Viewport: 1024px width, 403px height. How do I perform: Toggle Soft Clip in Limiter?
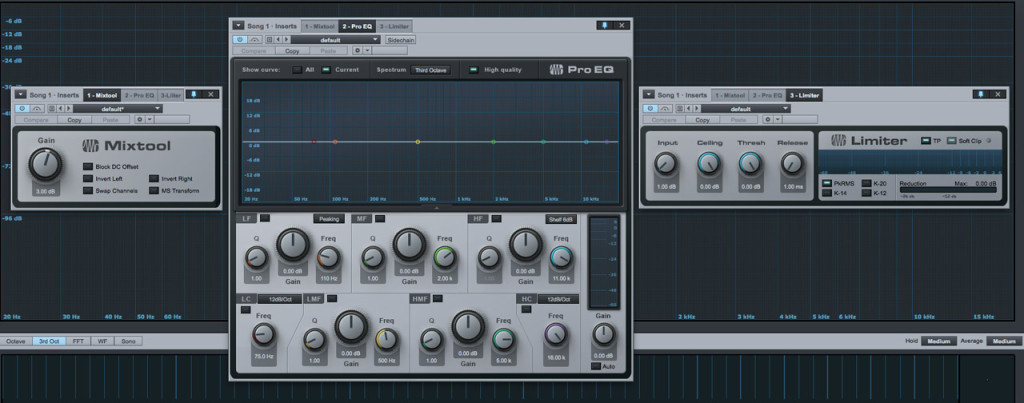[x=952, y=140]
